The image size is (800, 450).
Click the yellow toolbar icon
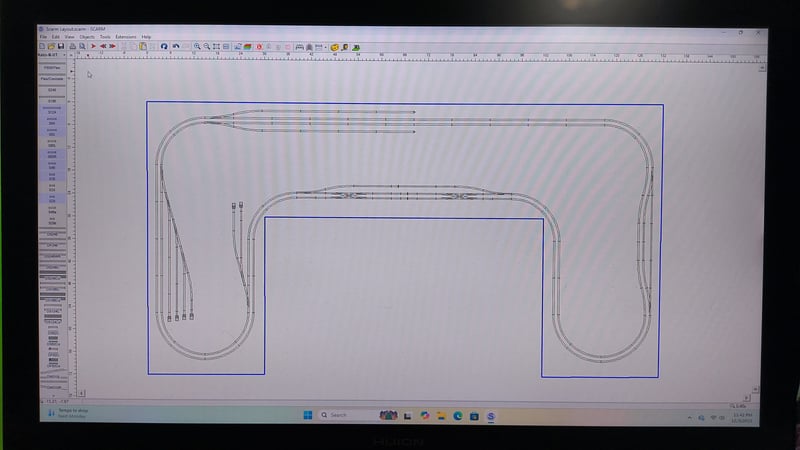tap(334, 47)
